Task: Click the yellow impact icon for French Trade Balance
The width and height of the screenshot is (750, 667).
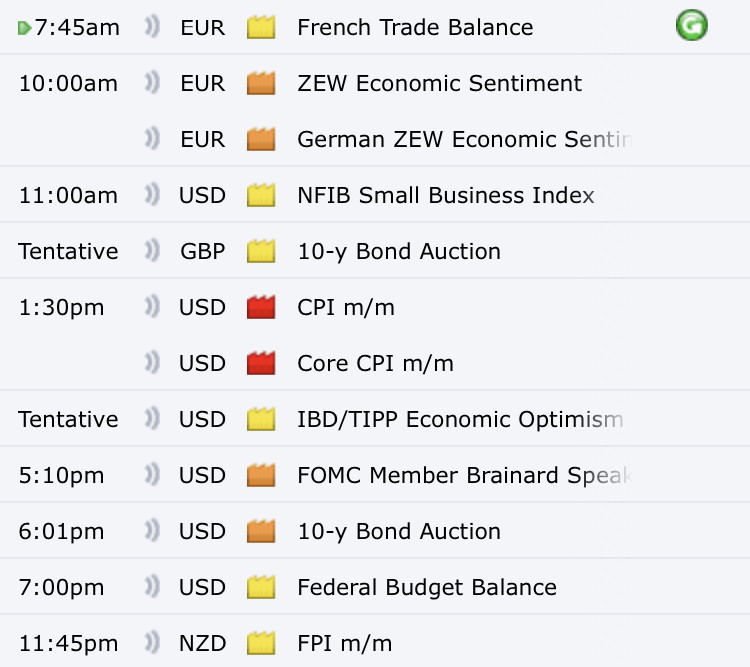Action: pos(261,27)
